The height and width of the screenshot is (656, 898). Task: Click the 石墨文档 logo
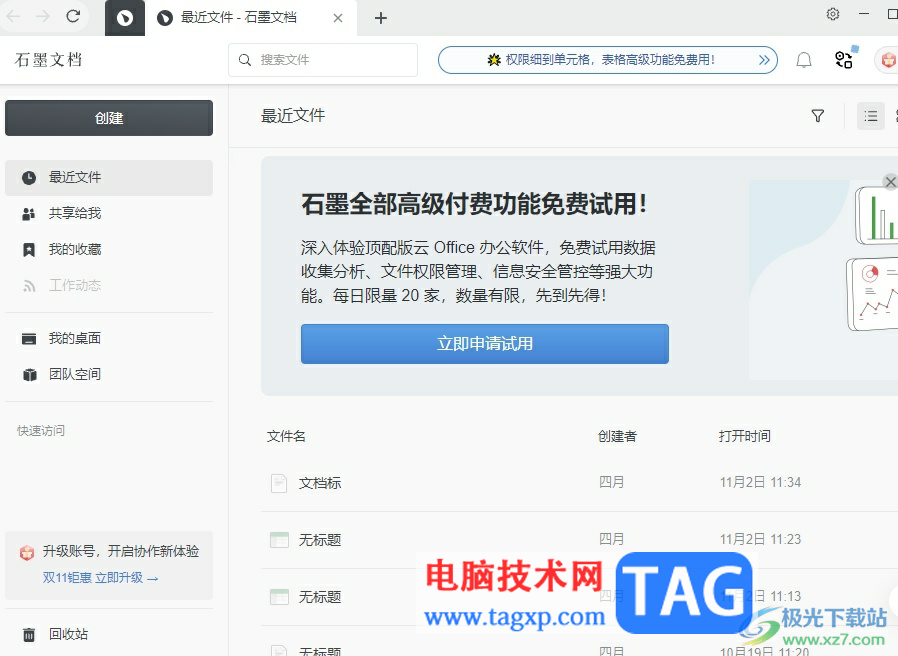pyautogui.click(x=49, y=60)
